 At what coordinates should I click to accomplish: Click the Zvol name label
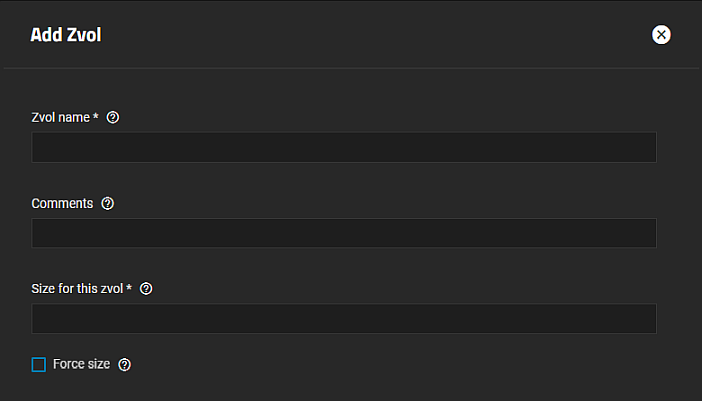click(x=60, y=118)
